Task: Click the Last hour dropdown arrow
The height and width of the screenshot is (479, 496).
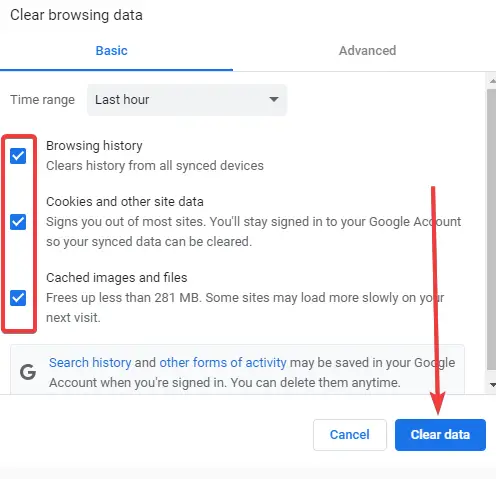Action: click(x=274, y=99)
